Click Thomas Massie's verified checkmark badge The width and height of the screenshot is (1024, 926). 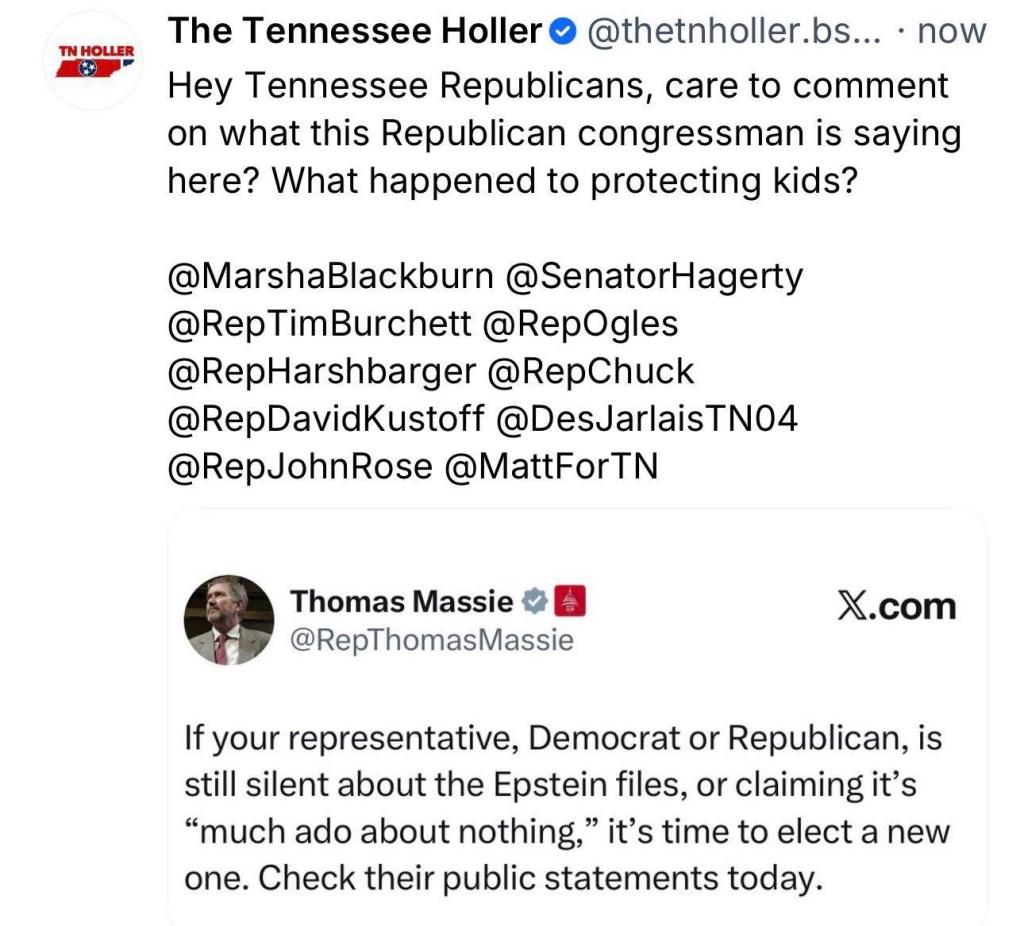pyautogui.click(x=535, y=602)
